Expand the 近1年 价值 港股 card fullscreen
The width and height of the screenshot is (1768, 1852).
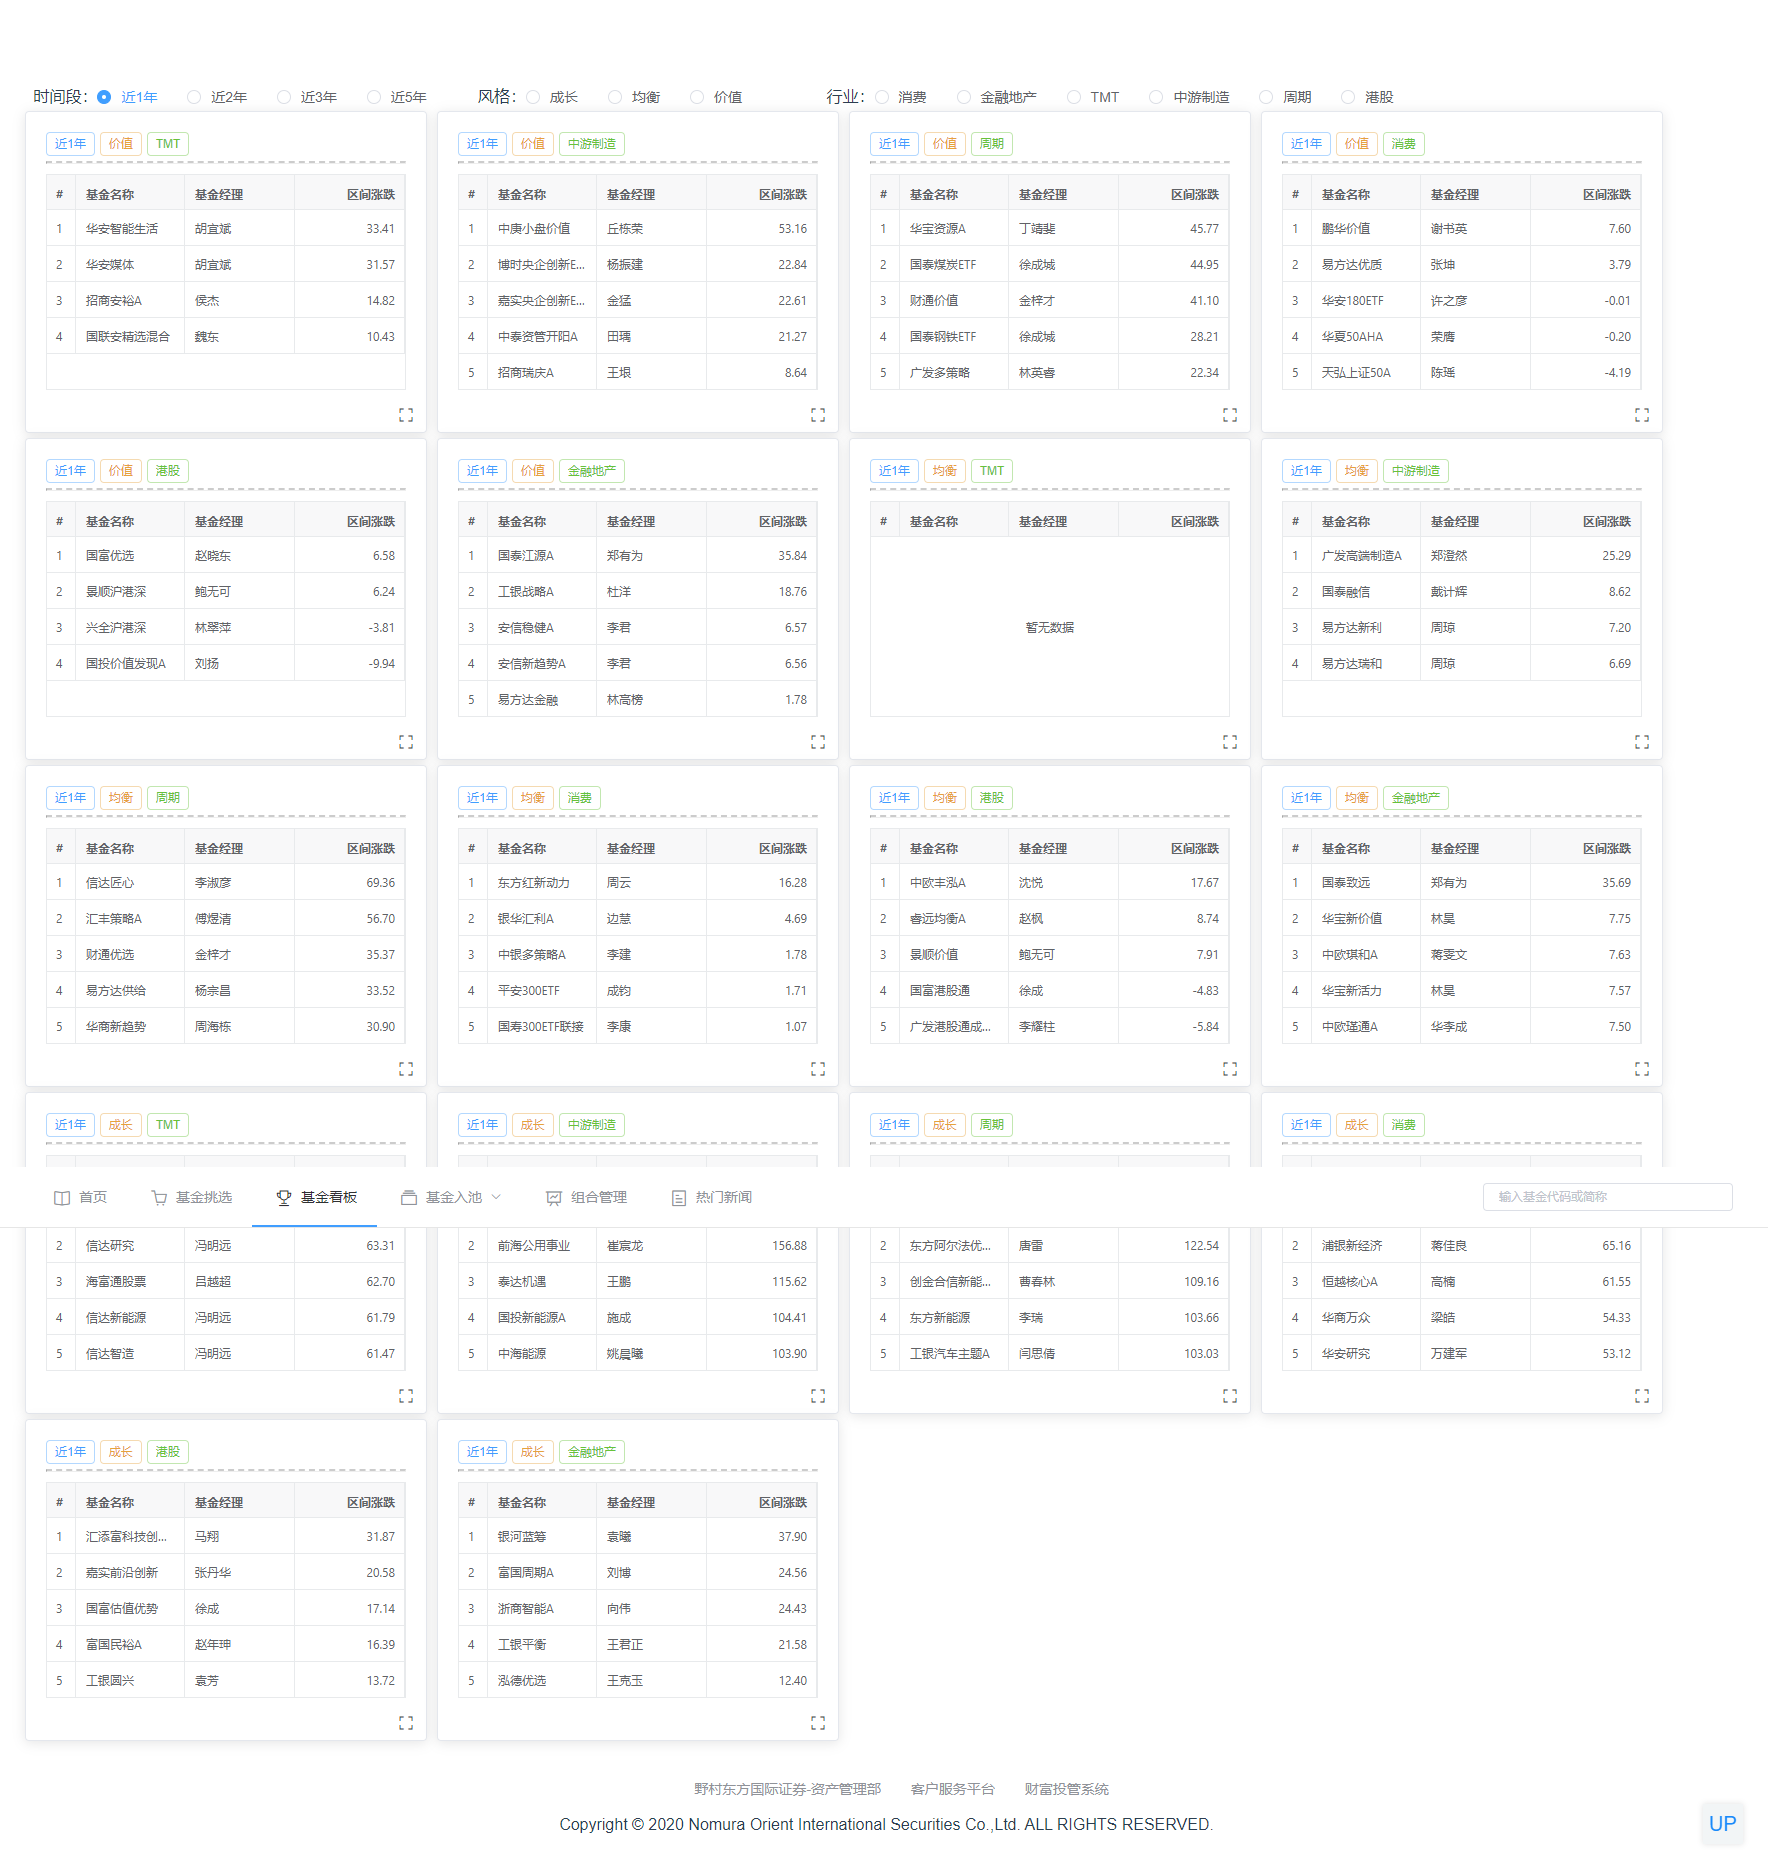pos(406,742)
